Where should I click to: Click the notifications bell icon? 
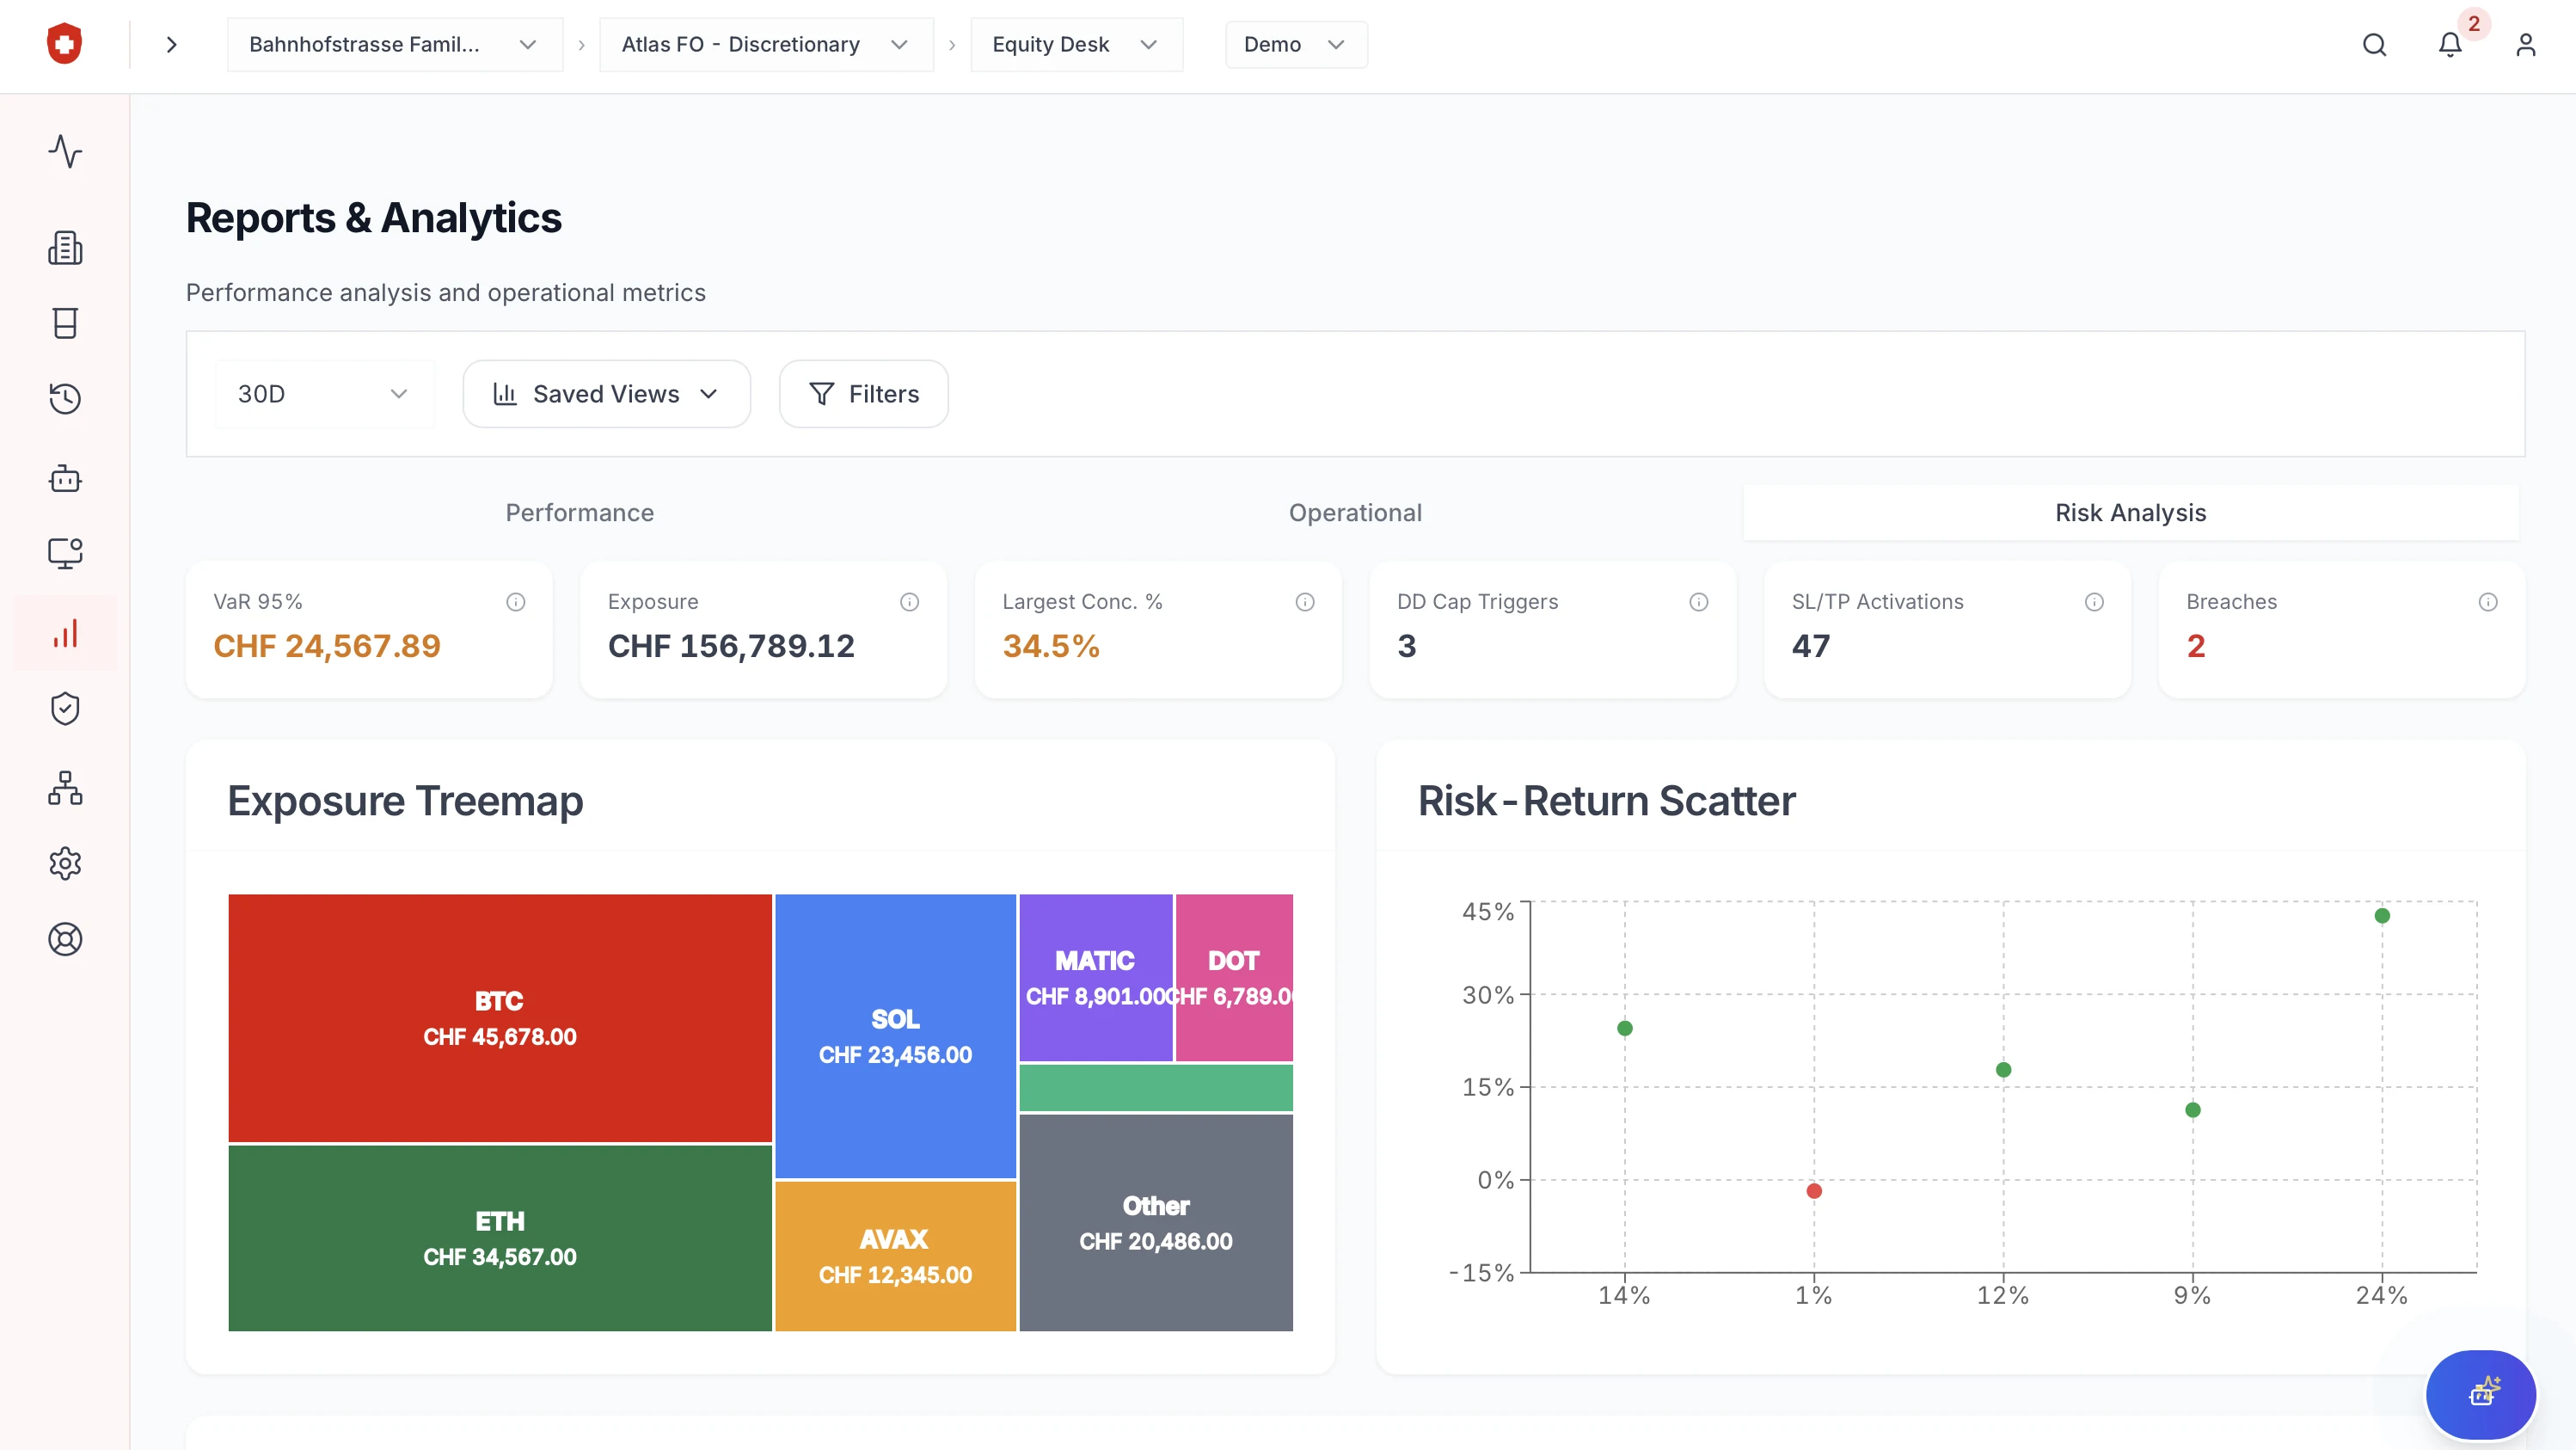(2449, 45)
